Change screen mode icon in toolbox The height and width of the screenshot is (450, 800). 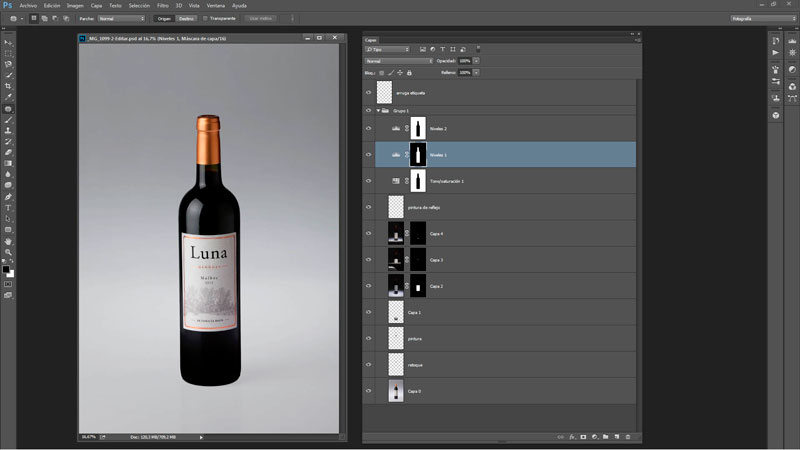8,295
